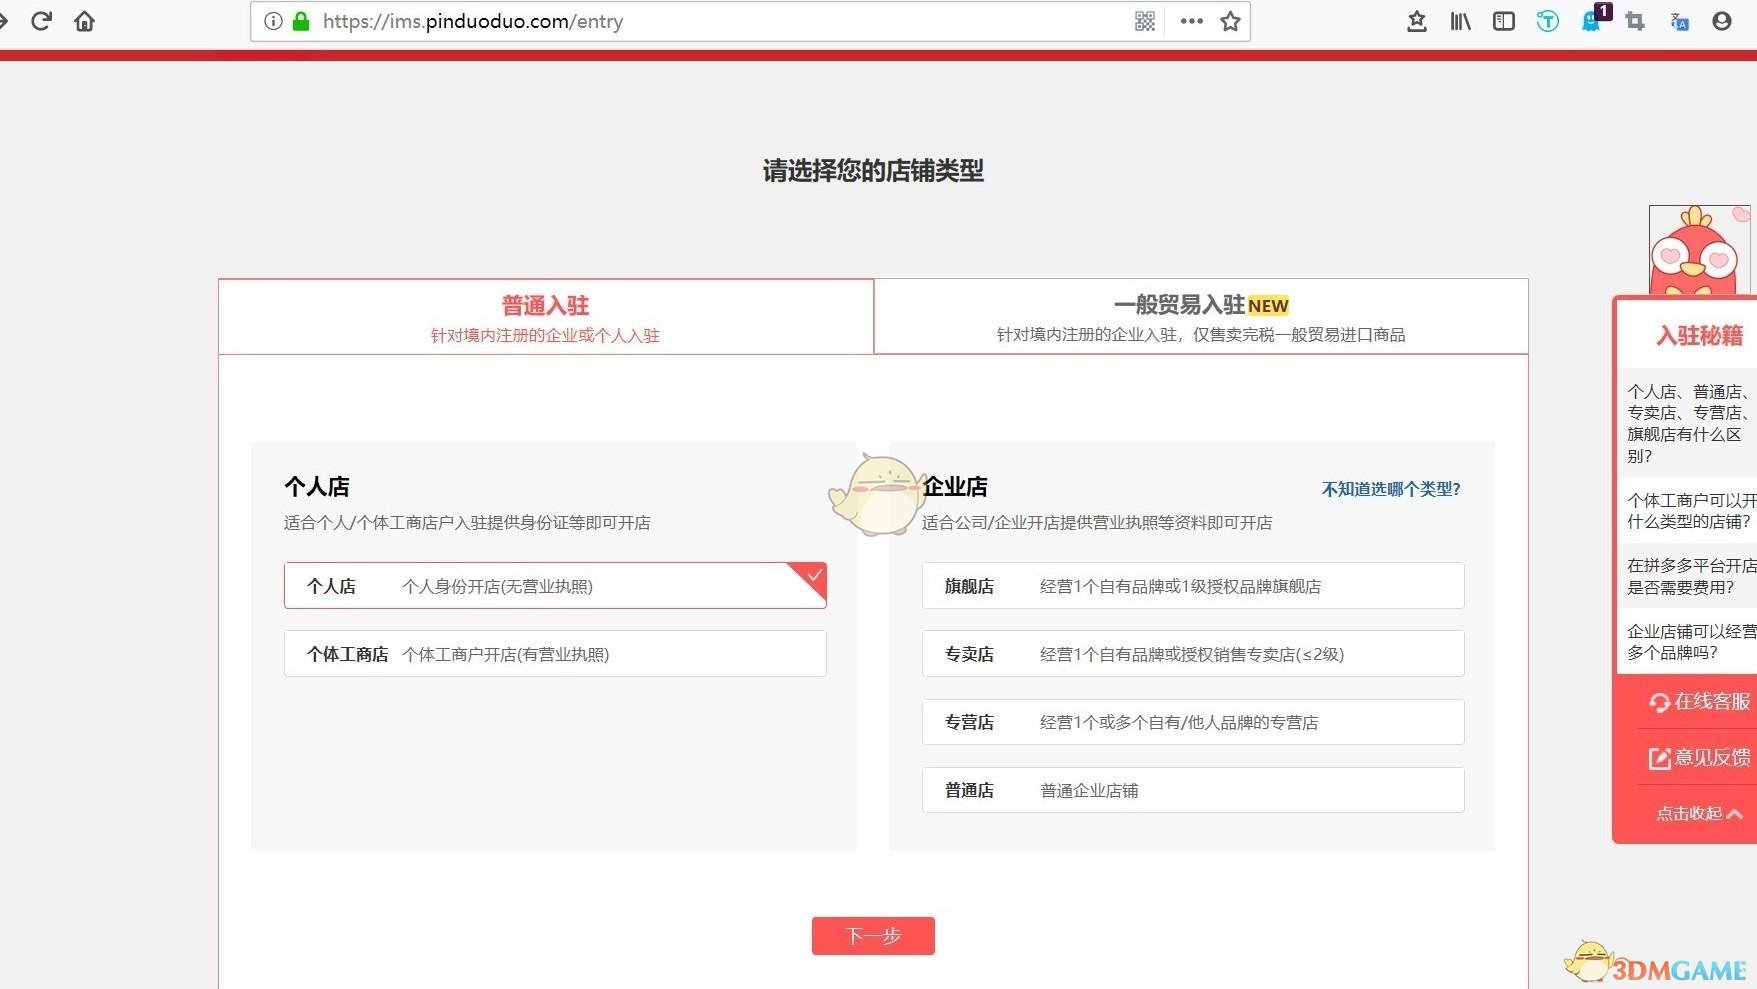Click the crop screenshot extension icon

click(x=1635, y=21)
